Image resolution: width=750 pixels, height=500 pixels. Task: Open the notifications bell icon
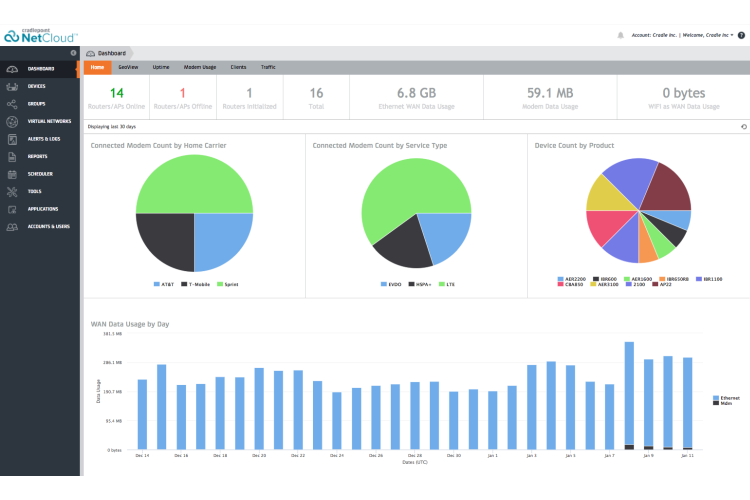coord(621,35)
